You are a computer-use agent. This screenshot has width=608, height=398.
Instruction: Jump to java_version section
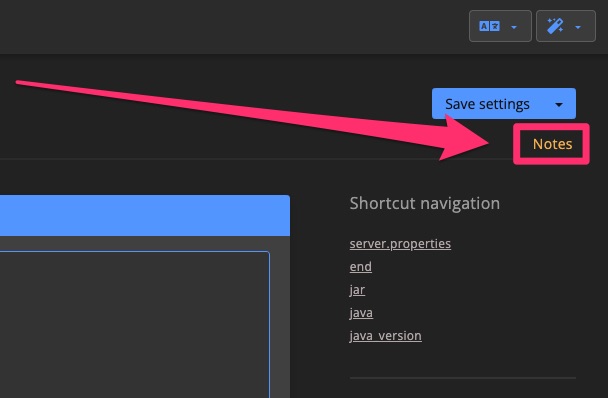(385, 336)
